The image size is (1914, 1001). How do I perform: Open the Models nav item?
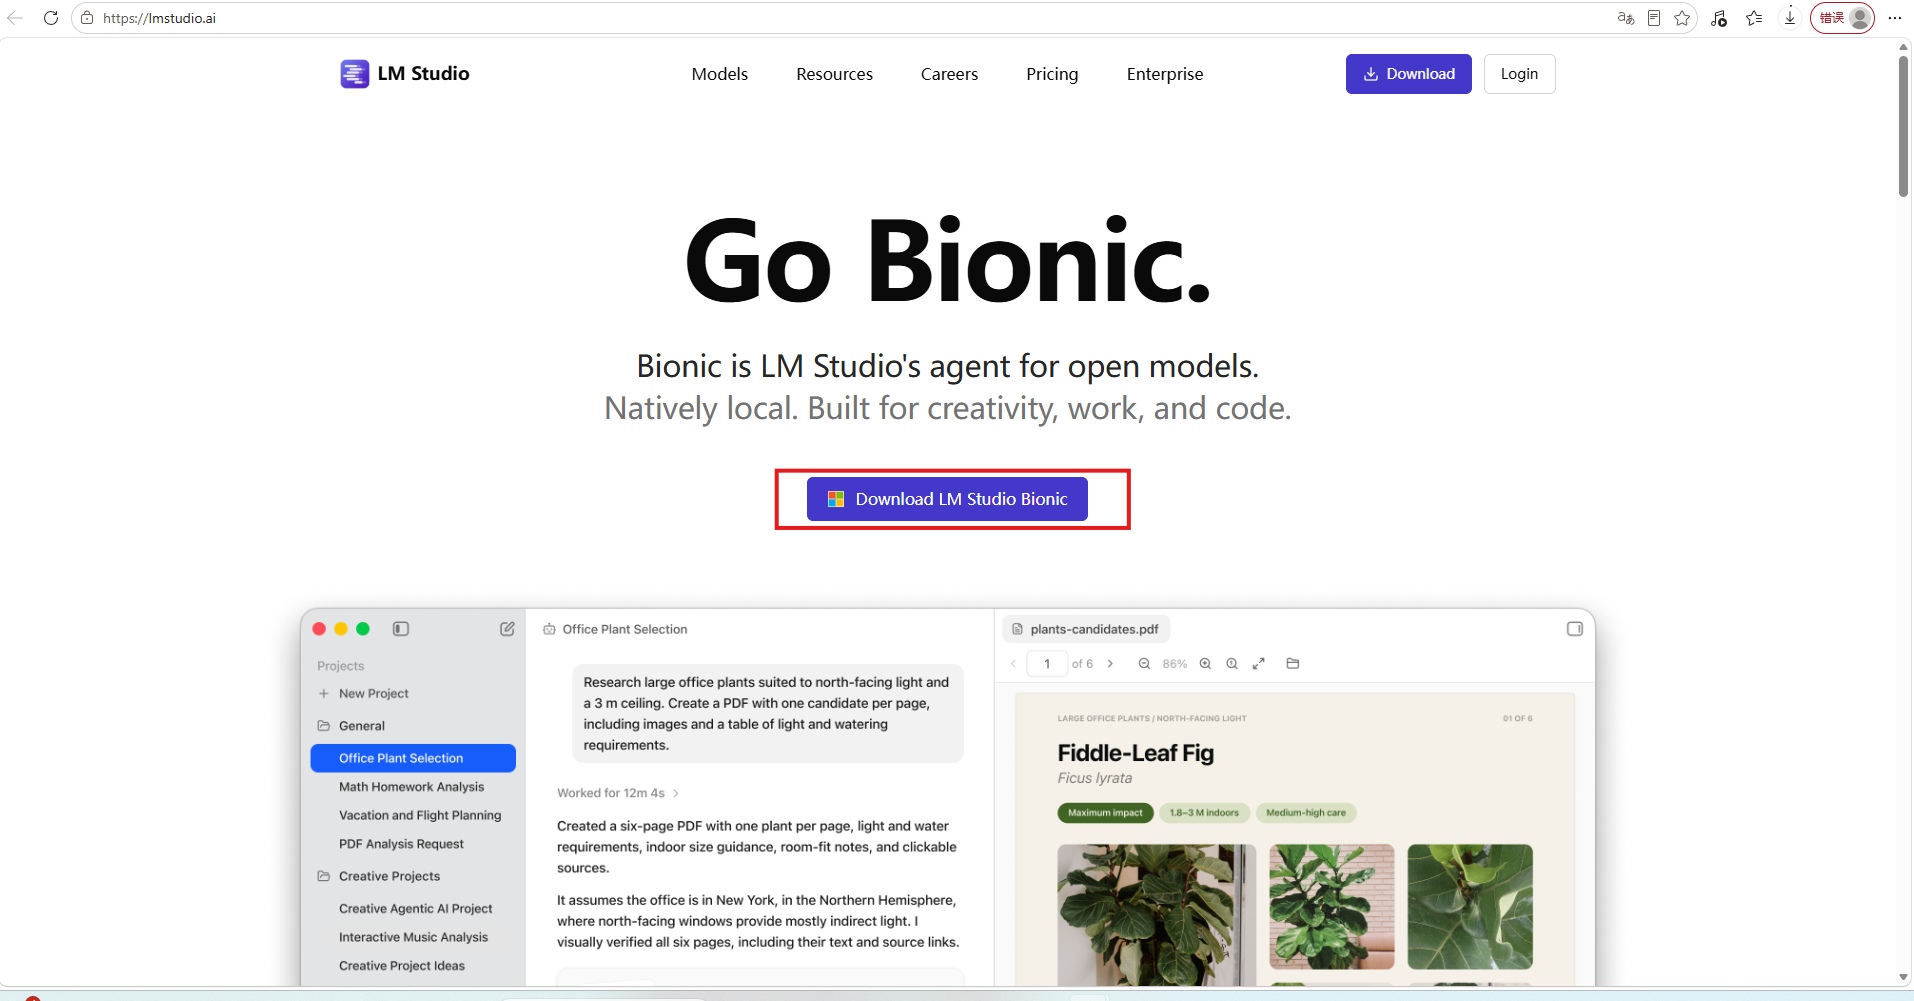(x=720, y=74)
